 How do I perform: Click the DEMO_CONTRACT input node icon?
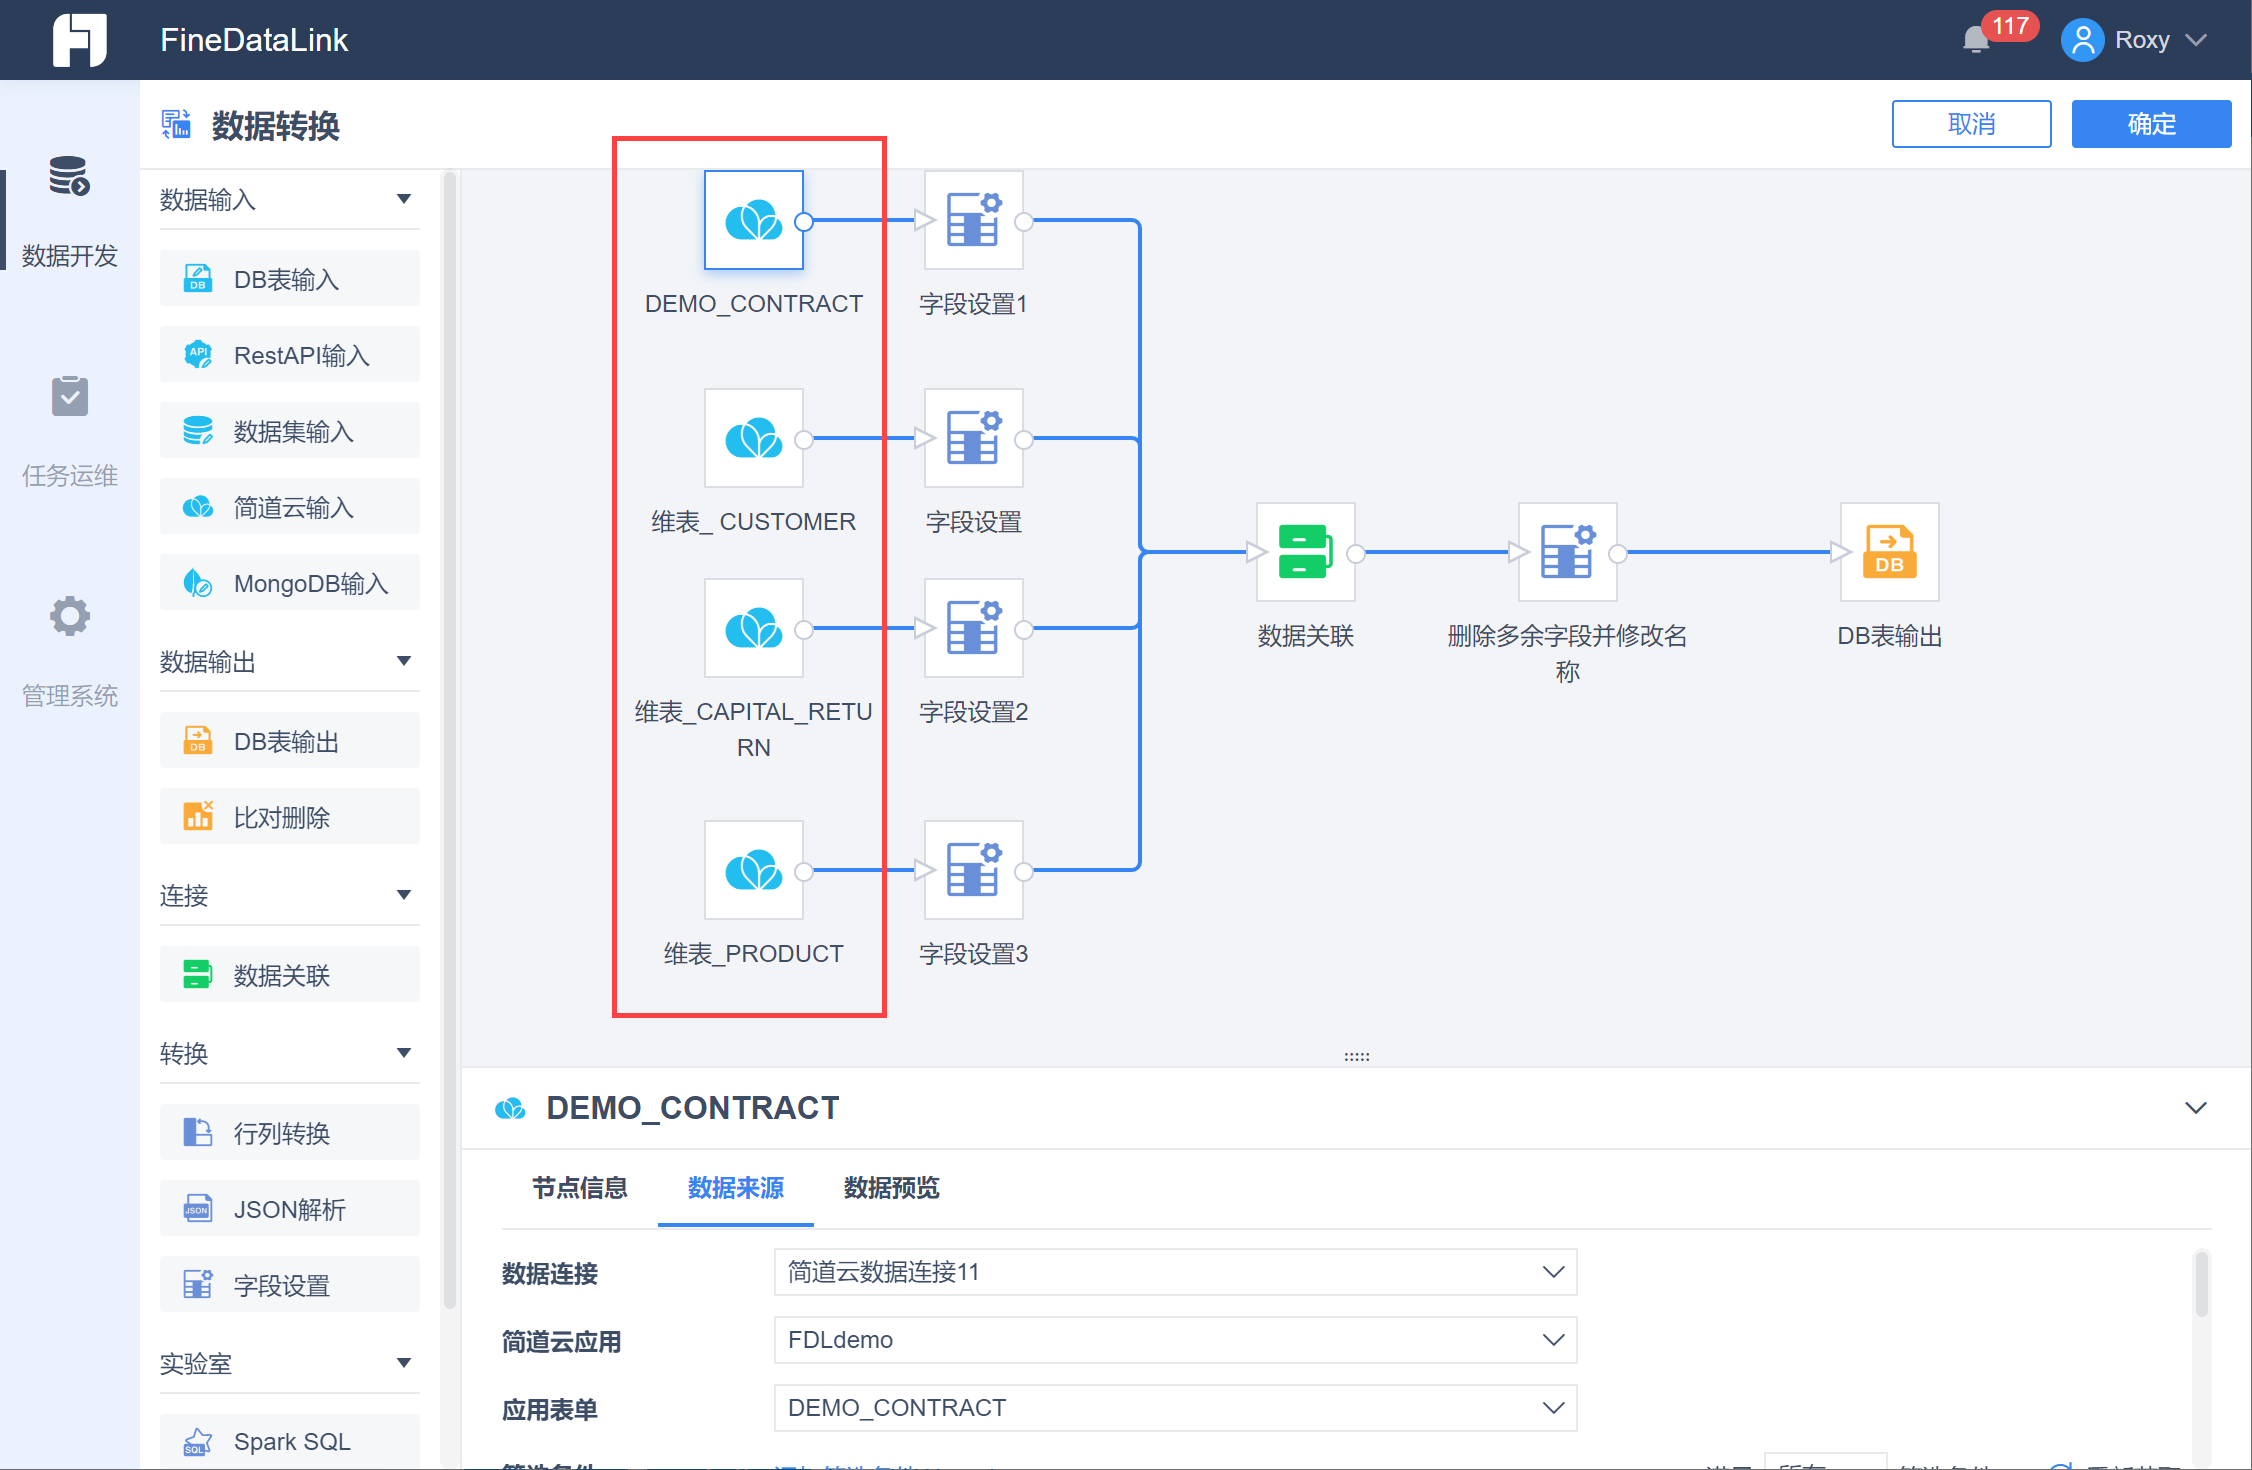click(753, 220)
